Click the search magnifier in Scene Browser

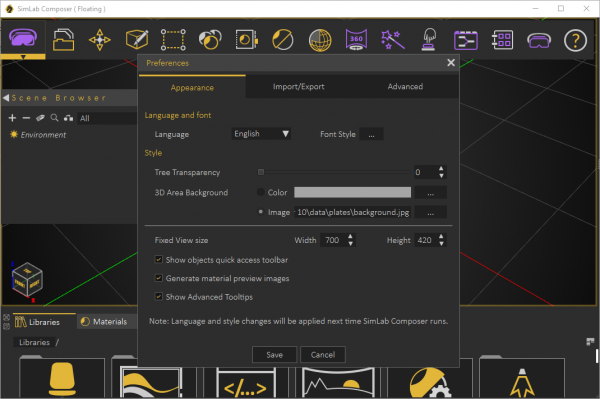point(54,118)
